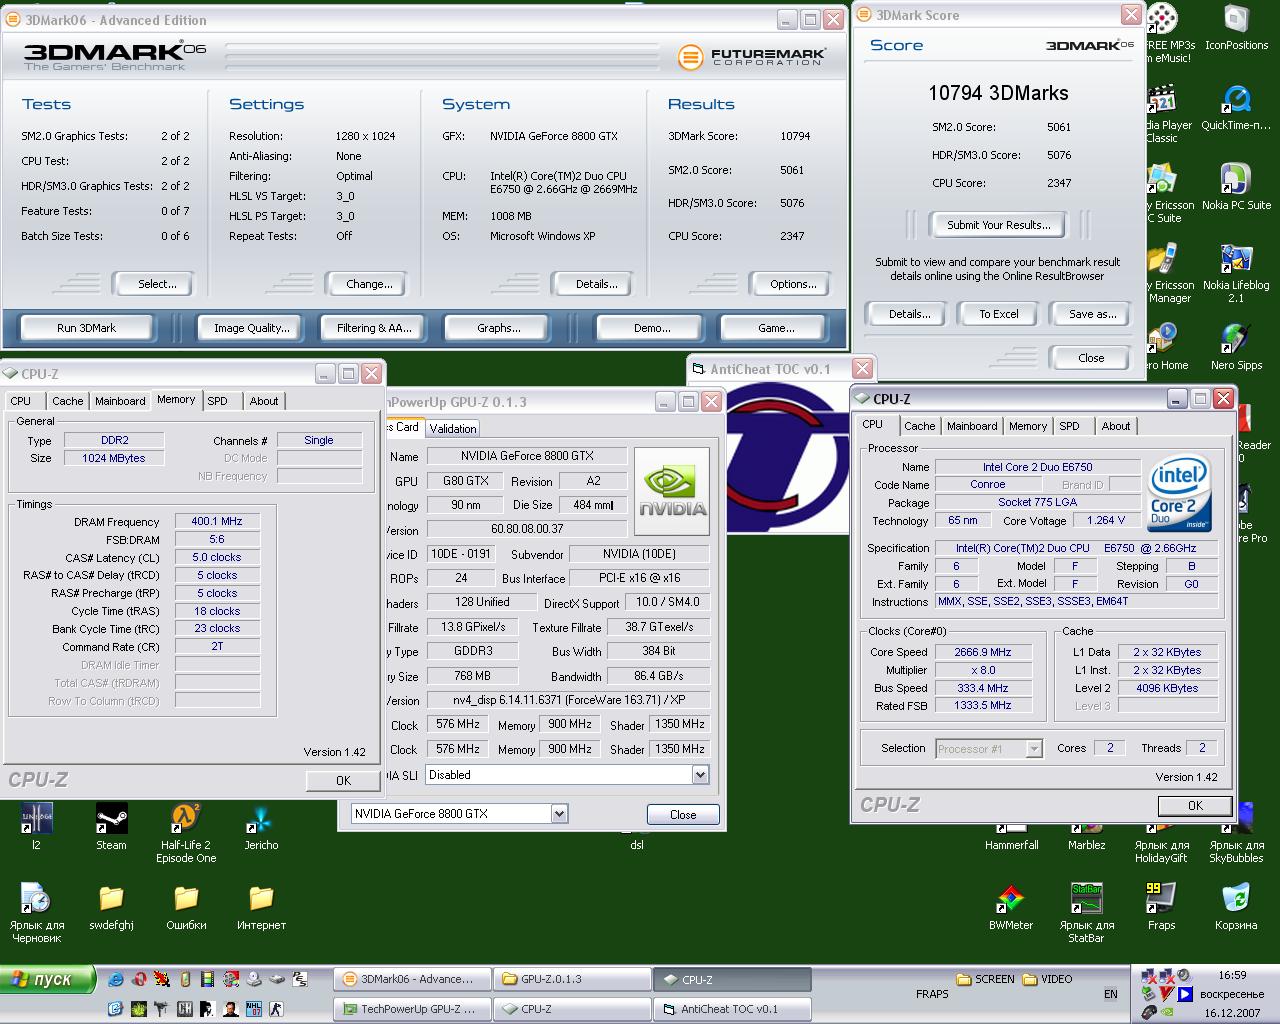
Task: Click GPU-Z Name field GeForce 8800 GTX
Action: tap(527, 456)
